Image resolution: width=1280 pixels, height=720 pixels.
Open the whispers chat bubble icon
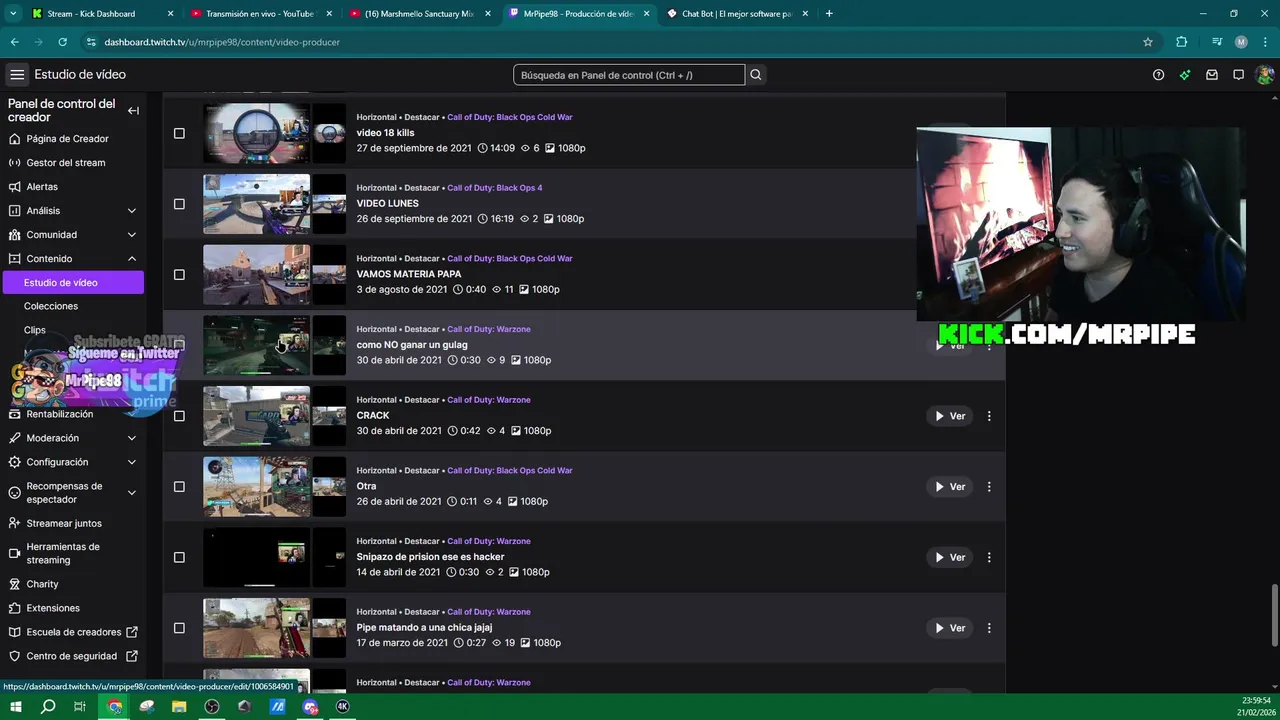coord(1238,75)
